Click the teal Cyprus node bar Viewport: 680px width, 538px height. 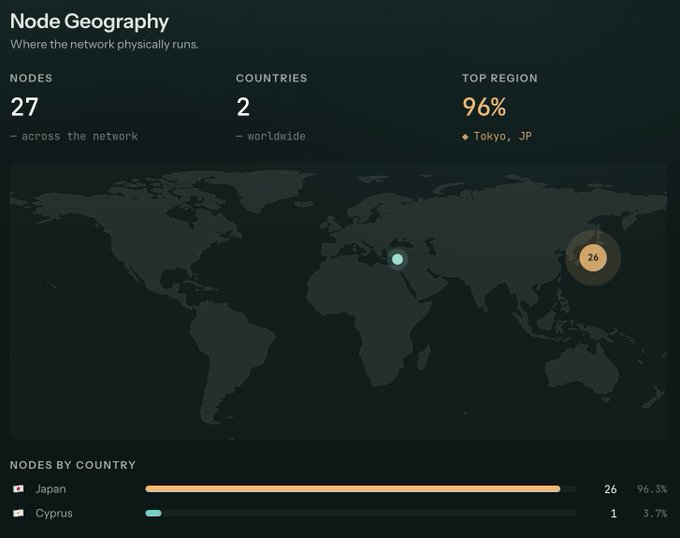pyautogui.click(x=154, y=513)
